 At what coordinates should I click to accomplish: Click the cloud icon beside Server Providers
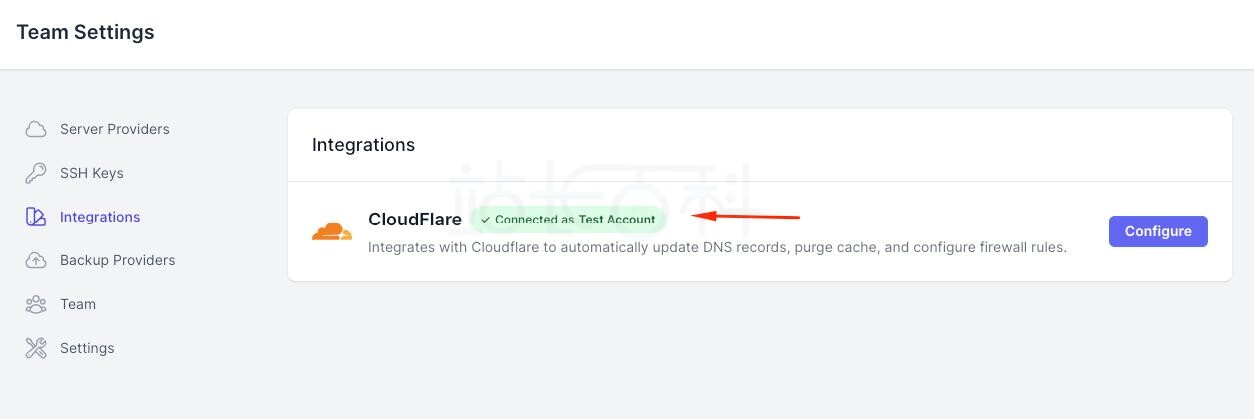(x=36, y=129)
